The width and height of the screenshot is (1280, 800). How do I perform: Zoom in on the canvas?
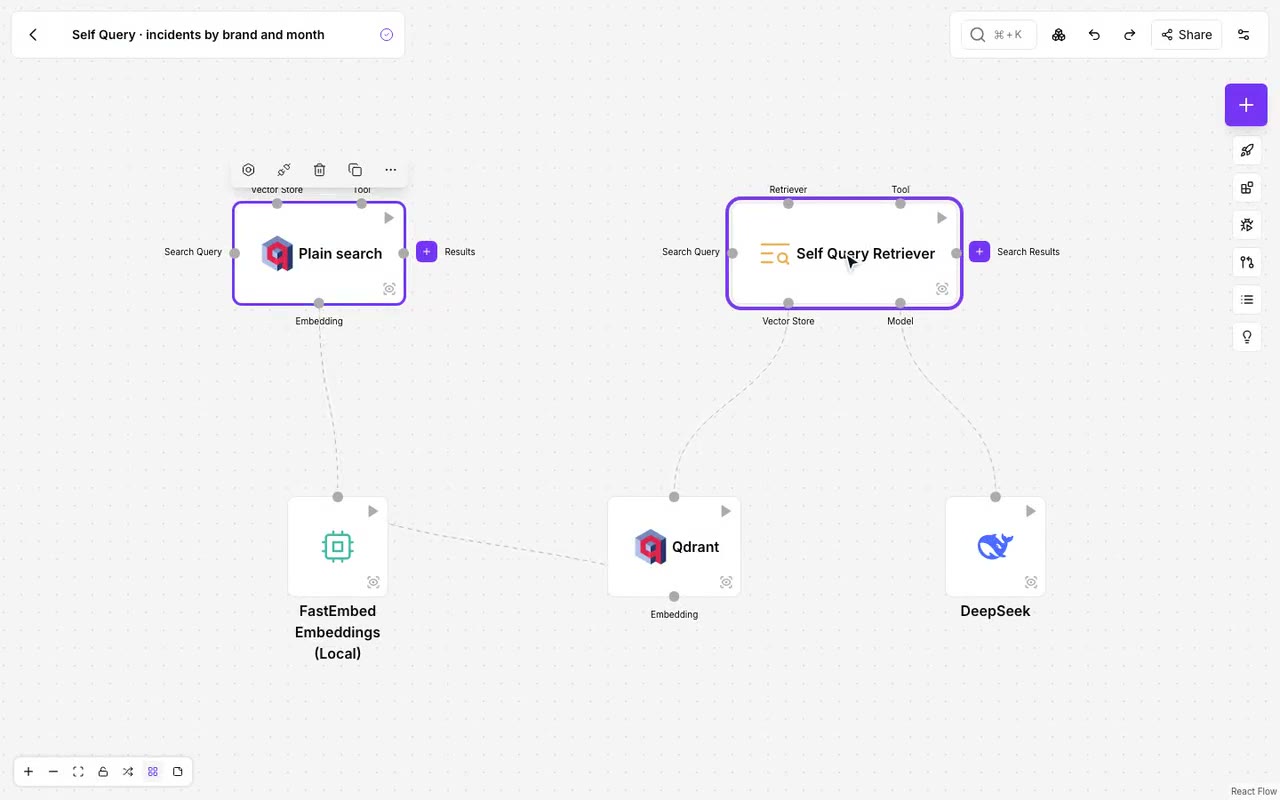pyautogui.click(x=28, y=772)
